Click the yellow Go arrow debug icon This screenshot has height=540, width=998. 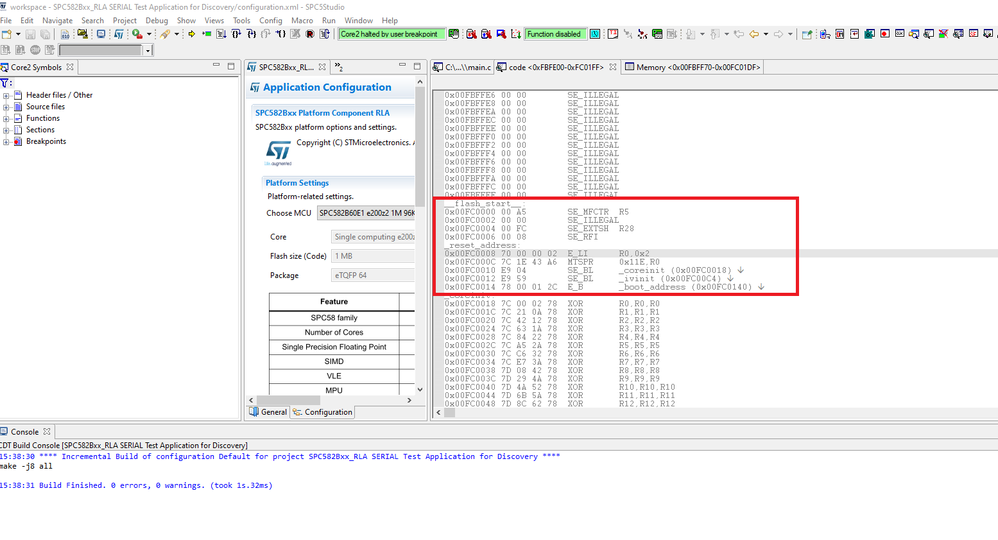tap(191, 34)
